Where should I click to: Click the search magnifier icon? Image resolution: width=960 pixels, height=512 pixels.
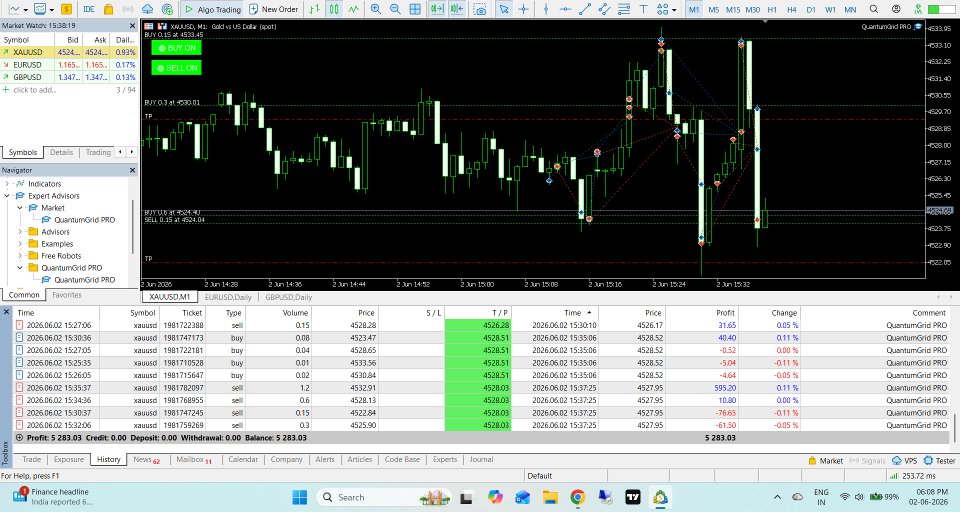click(x=874, y=9)
